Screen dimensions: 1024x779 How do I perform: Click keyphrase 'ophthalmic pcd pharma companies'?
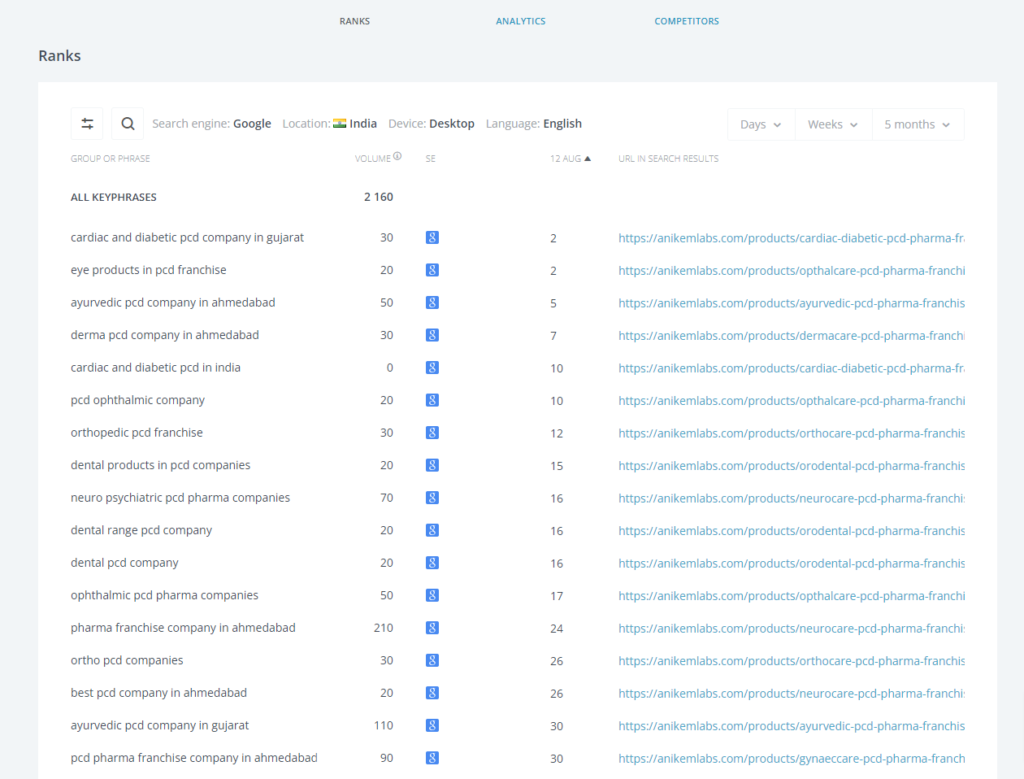pos(165,596)
